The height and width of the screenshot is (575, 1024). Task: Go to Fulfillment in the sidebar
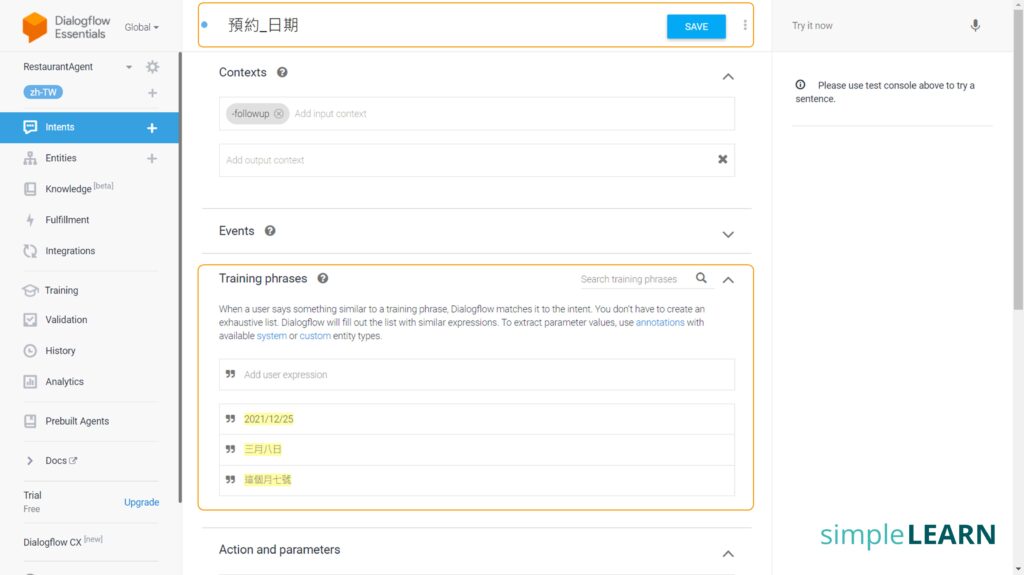67,220
